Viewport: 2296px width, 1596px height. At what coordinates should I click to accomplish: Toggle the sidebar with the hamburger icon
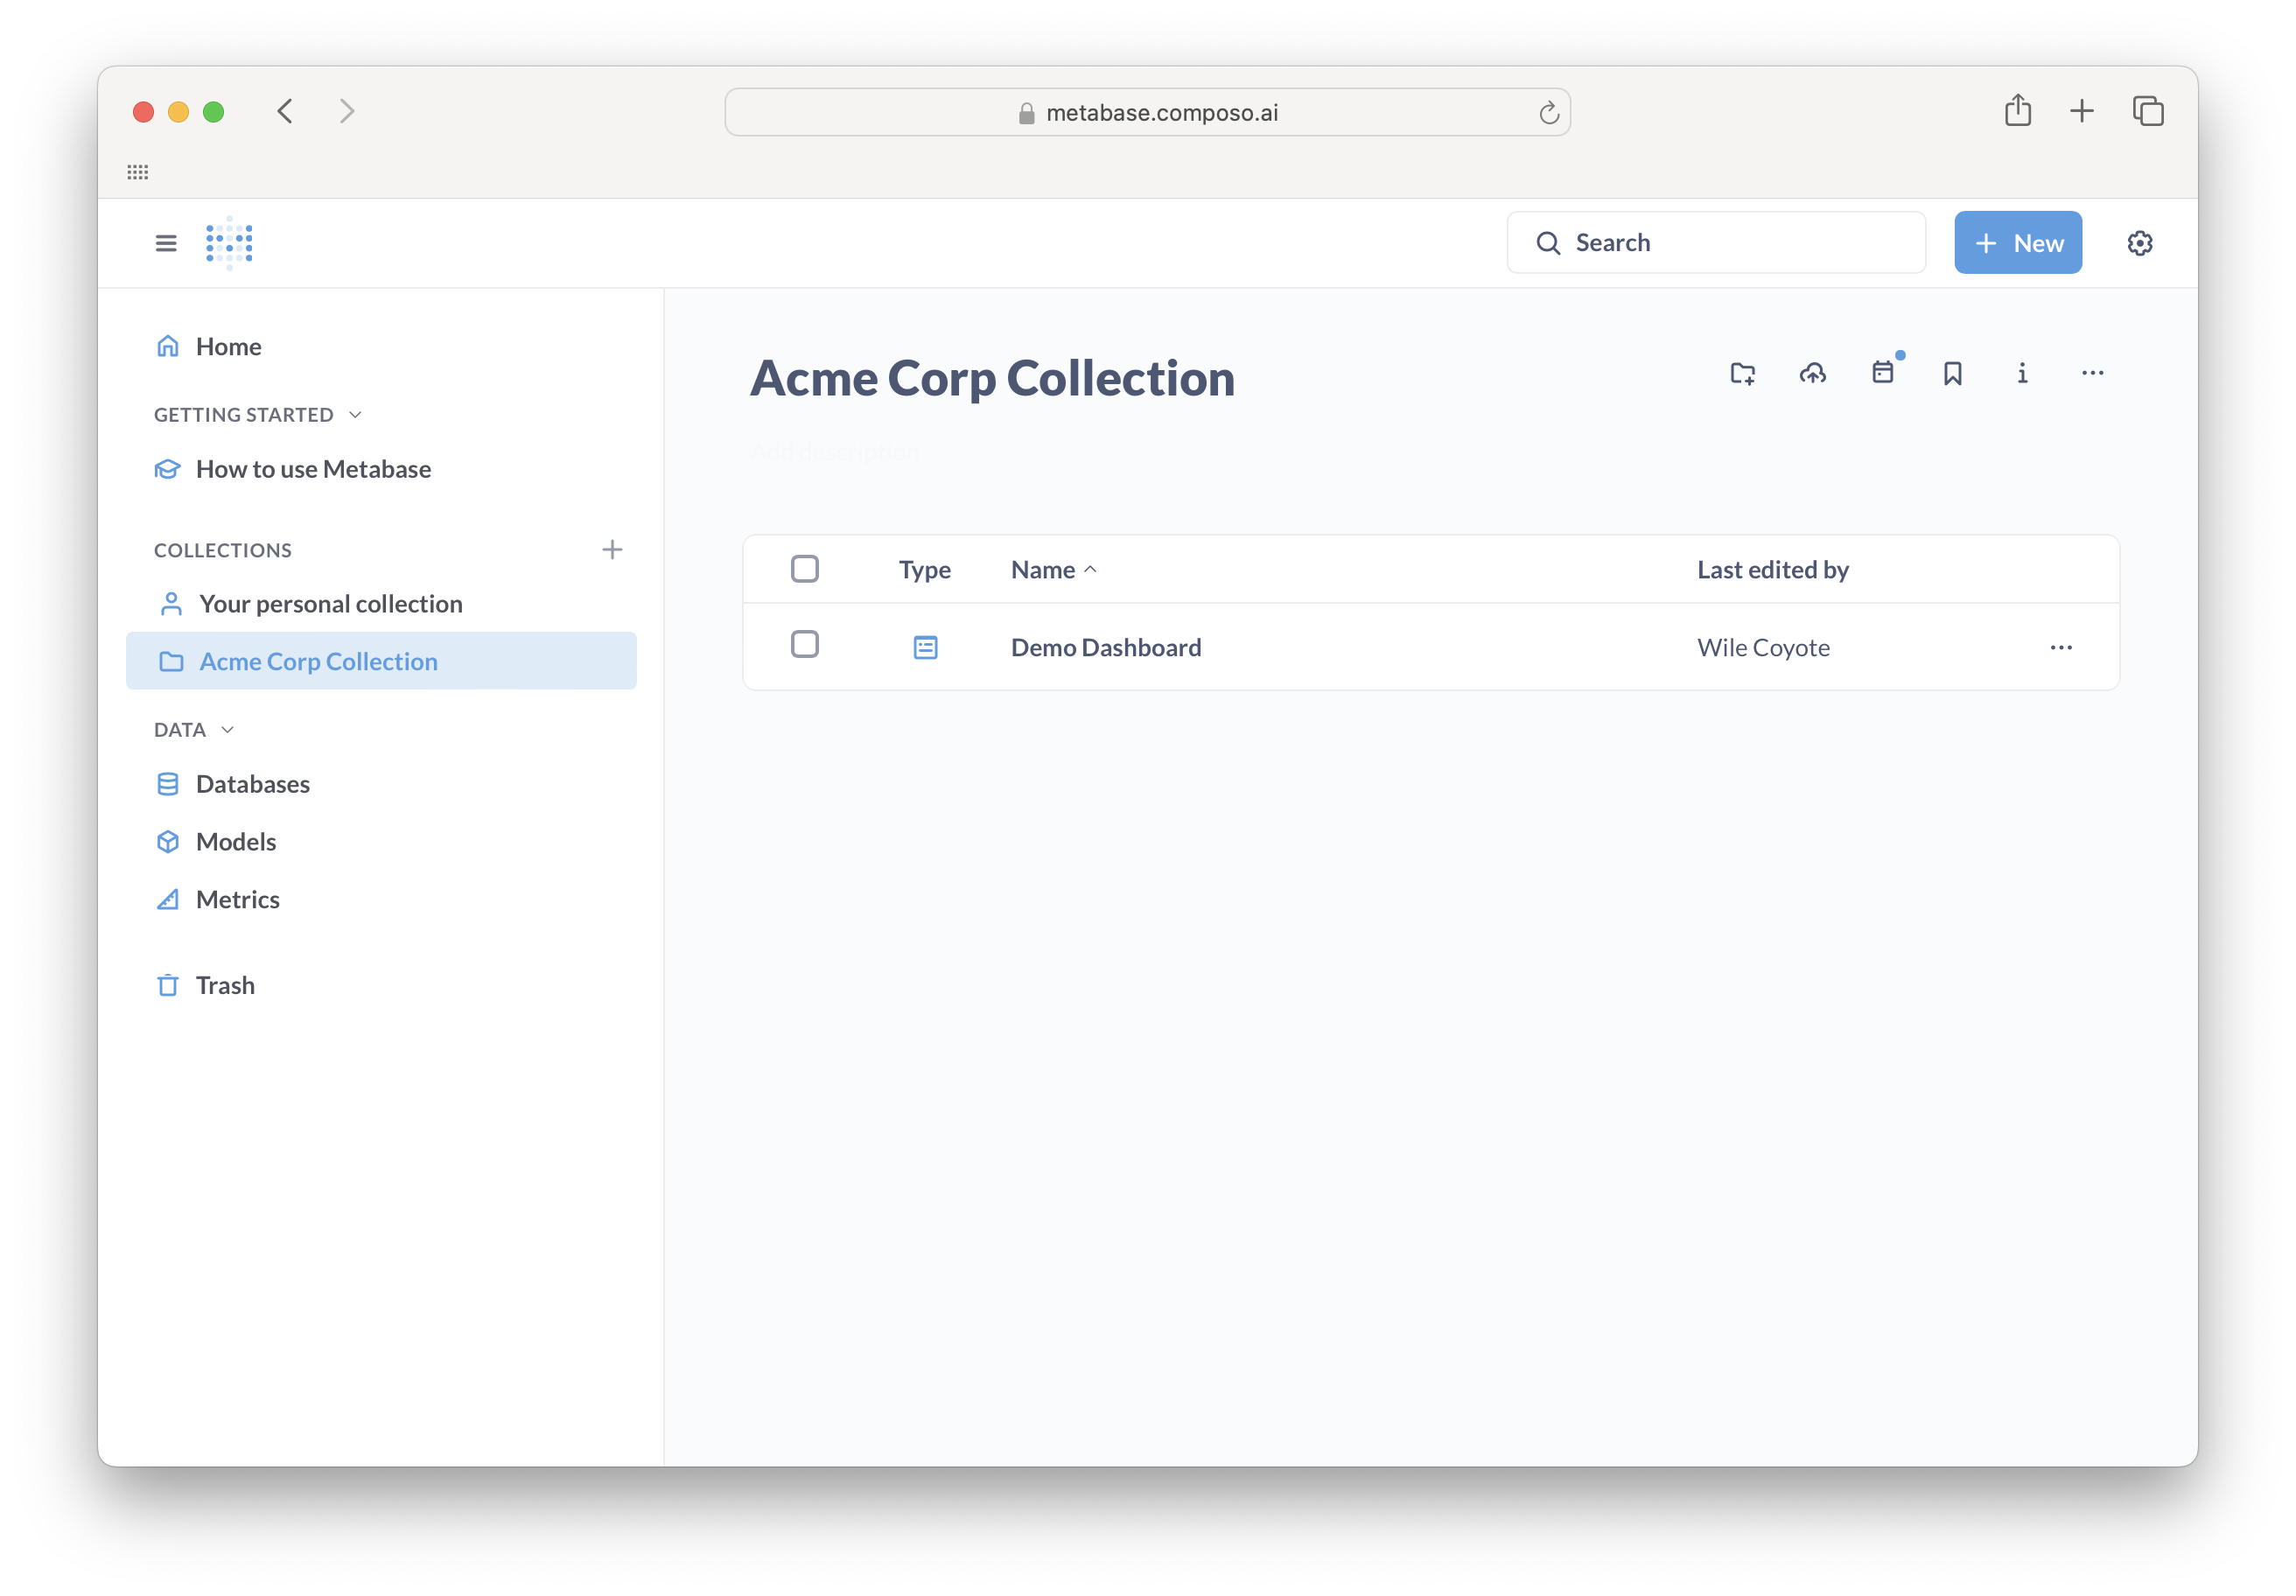pos(165,242)
